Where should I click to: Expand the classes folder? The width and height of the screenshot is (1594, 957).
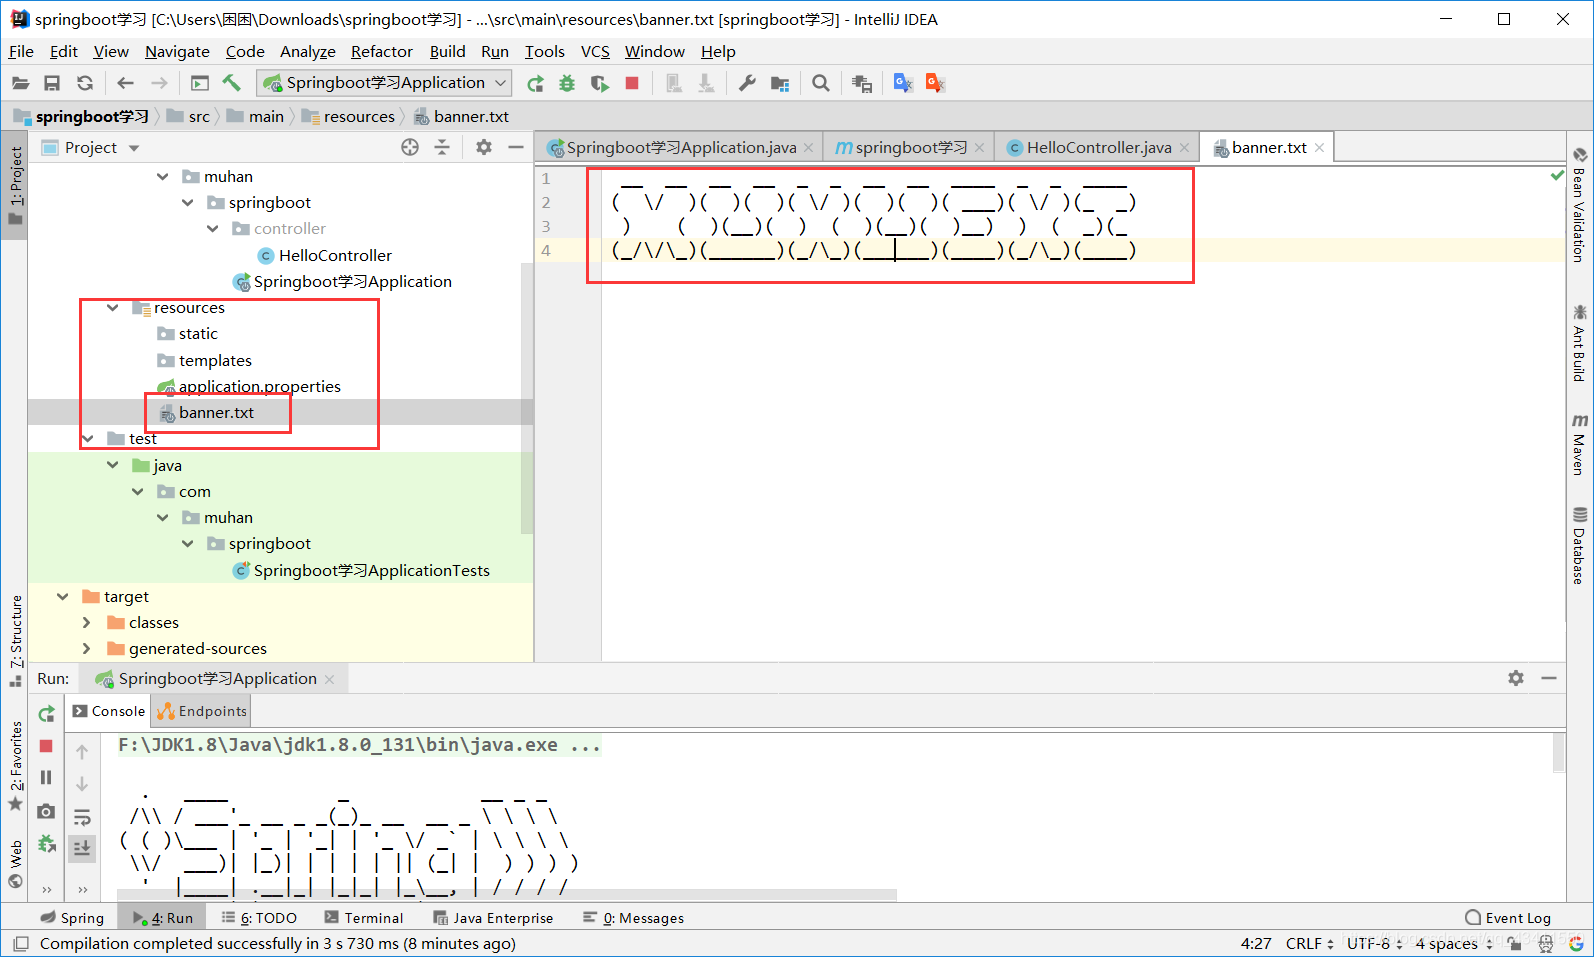pyautogui.click(x=87, y=622)
